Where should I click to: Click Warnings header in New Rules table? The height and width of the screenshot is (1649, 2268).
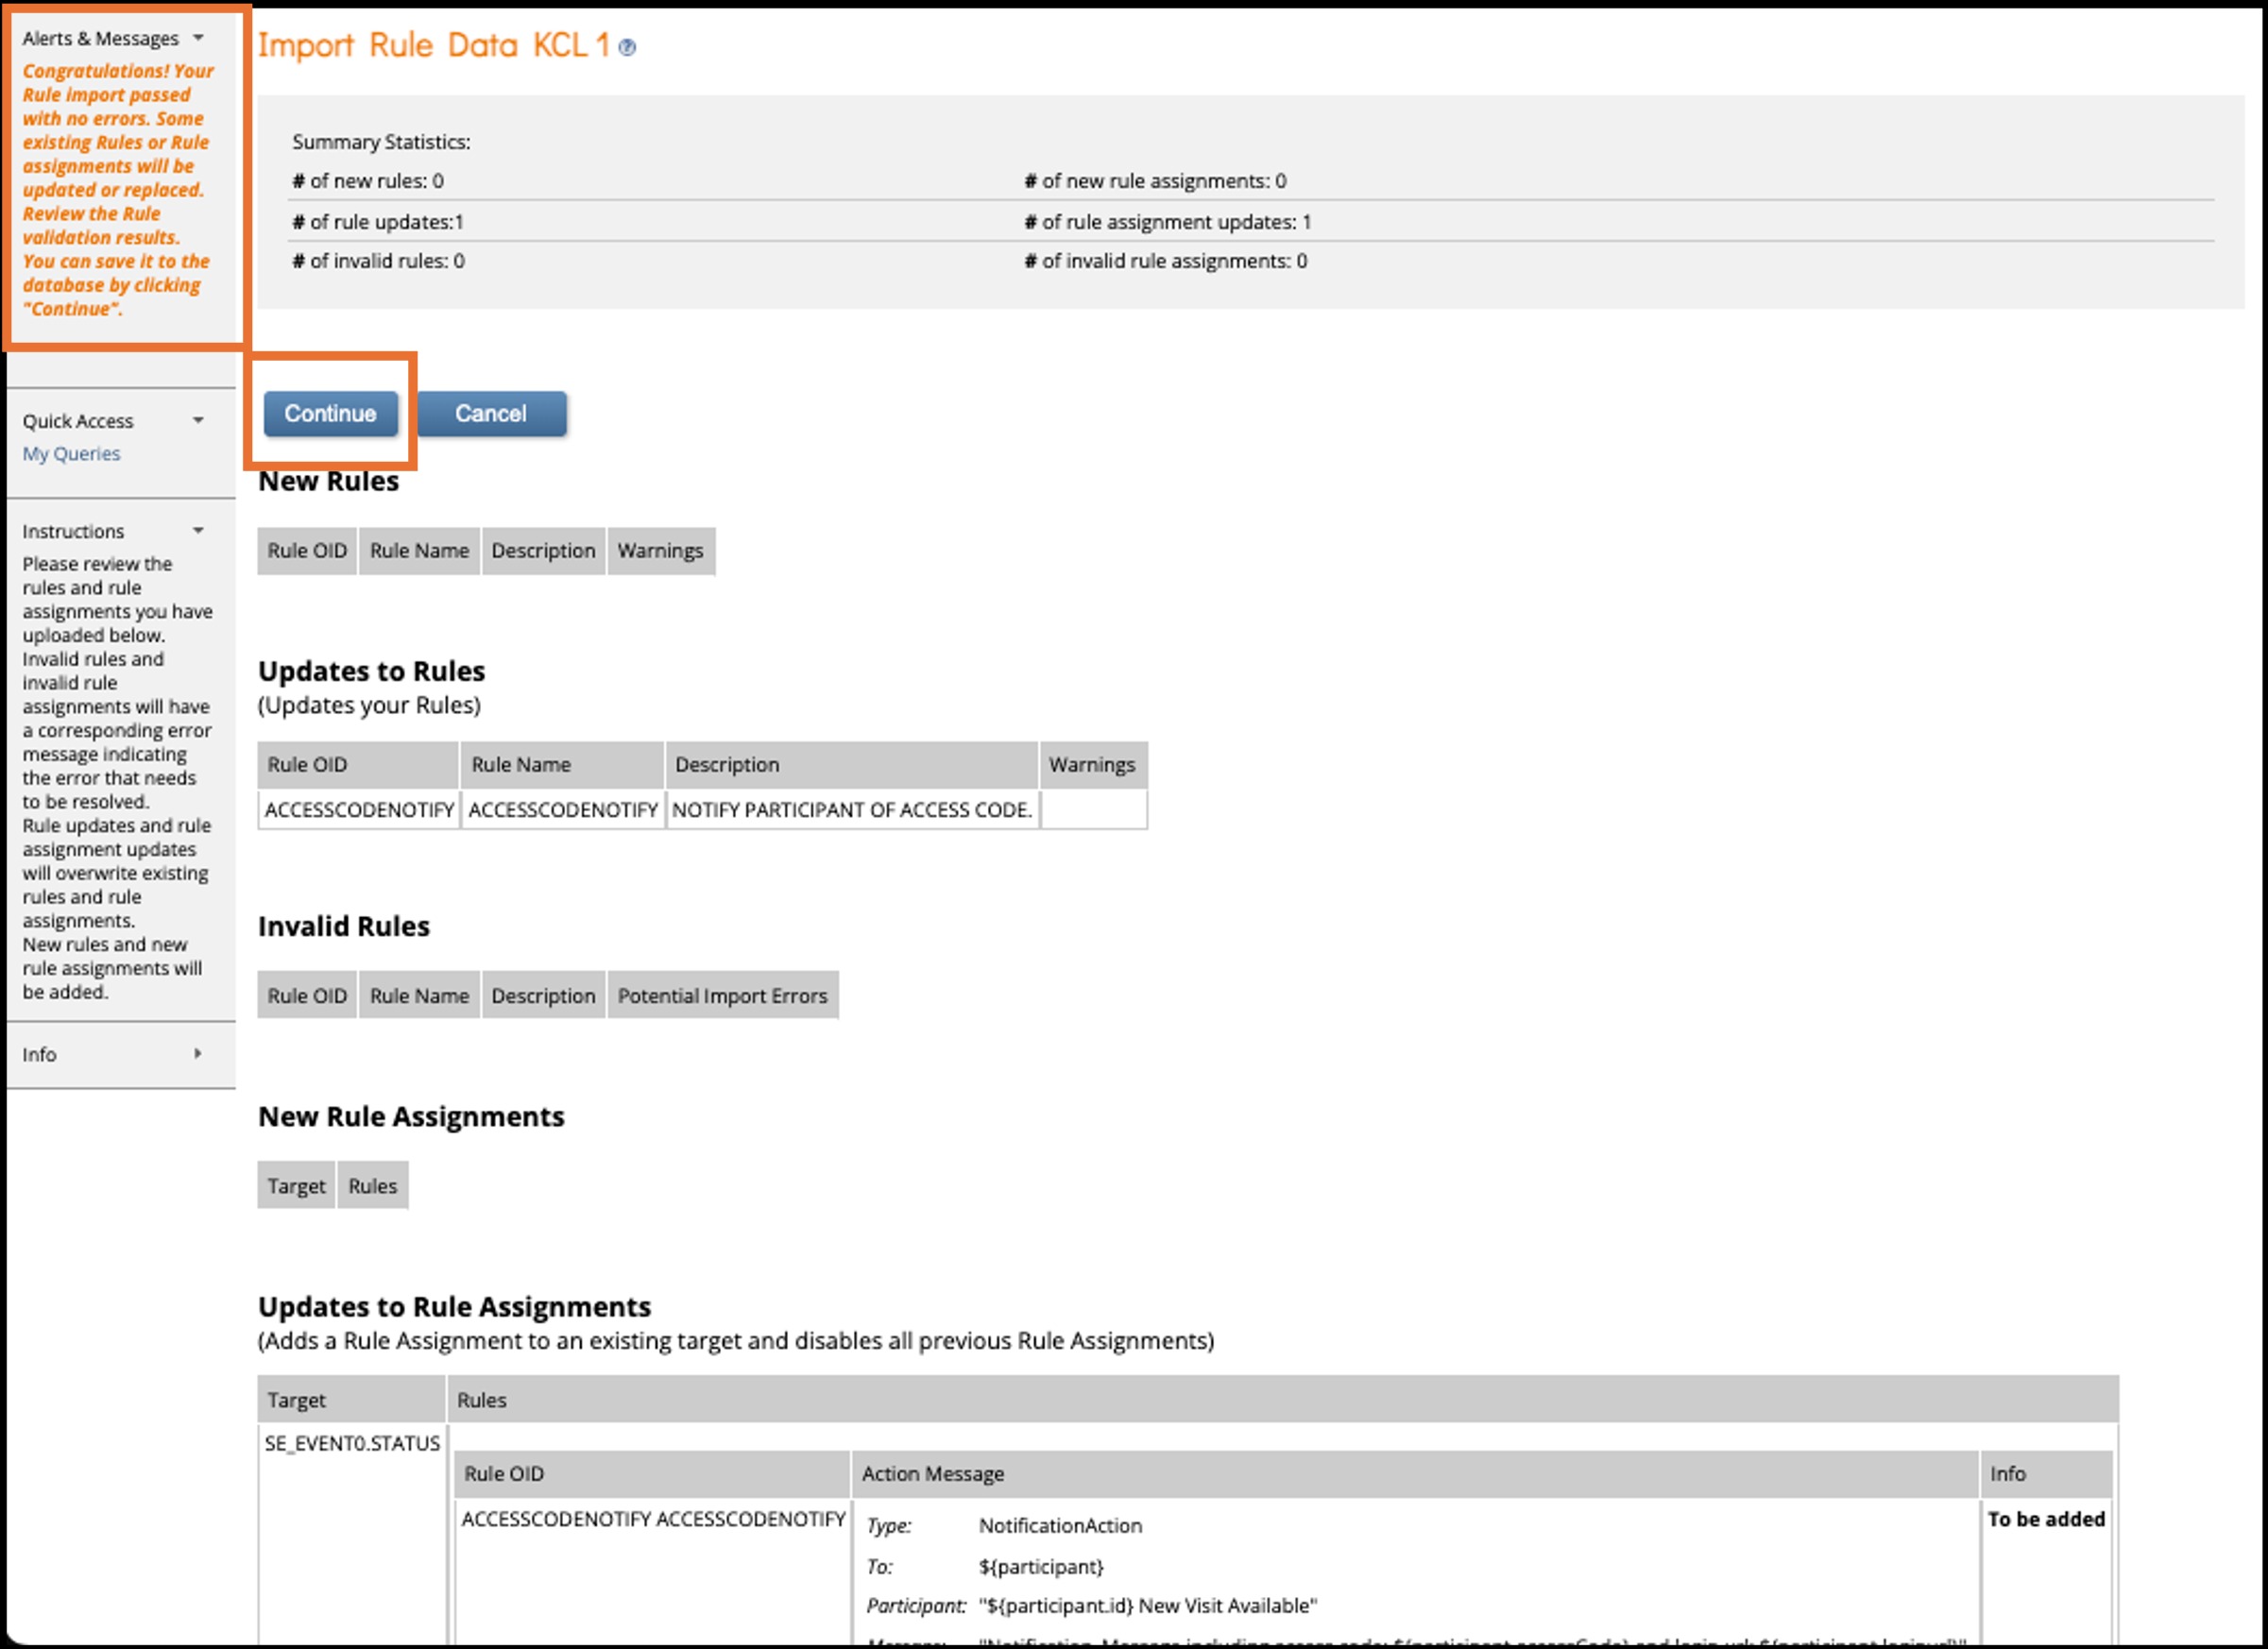click(x=660, y=551)
